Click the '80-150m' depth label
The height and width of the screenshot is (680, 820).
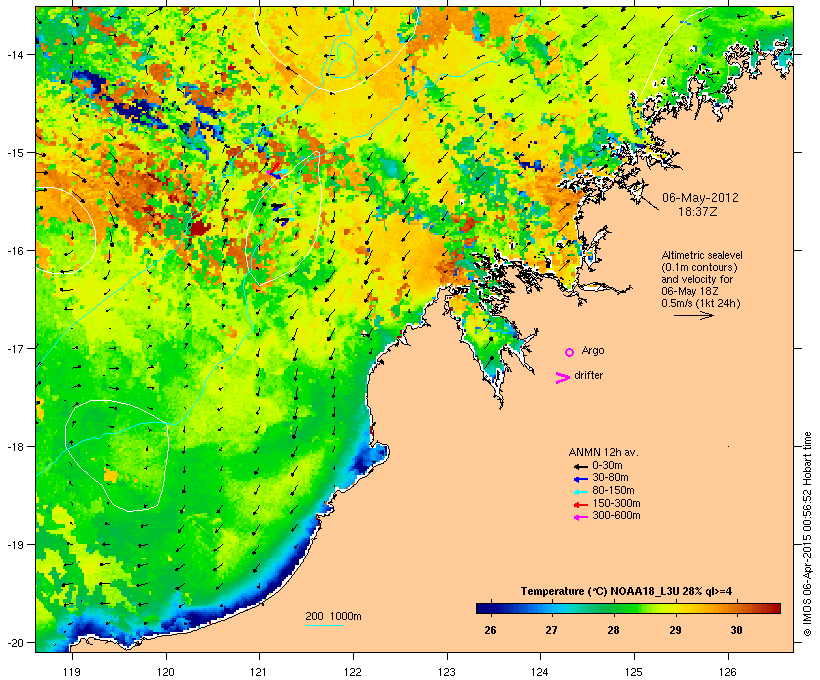[x=613, y=491]
